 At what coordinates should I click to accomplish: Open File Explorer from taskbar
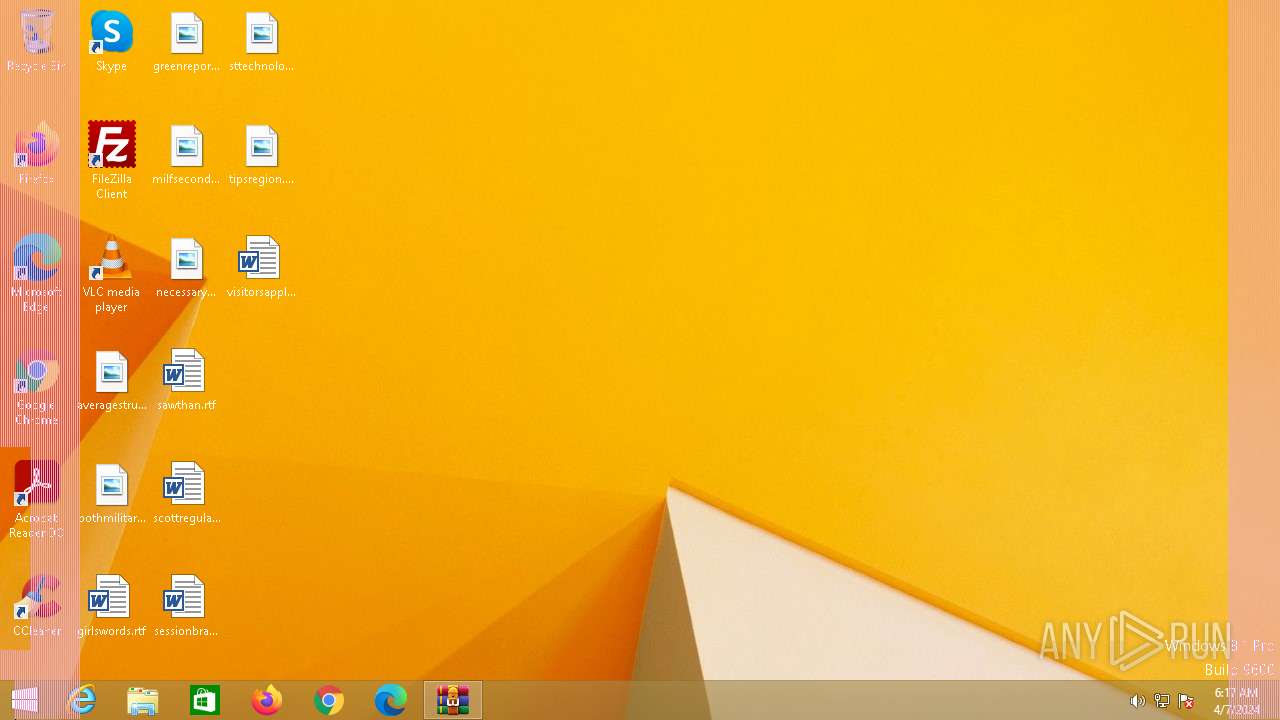click(x=143, y=700)
